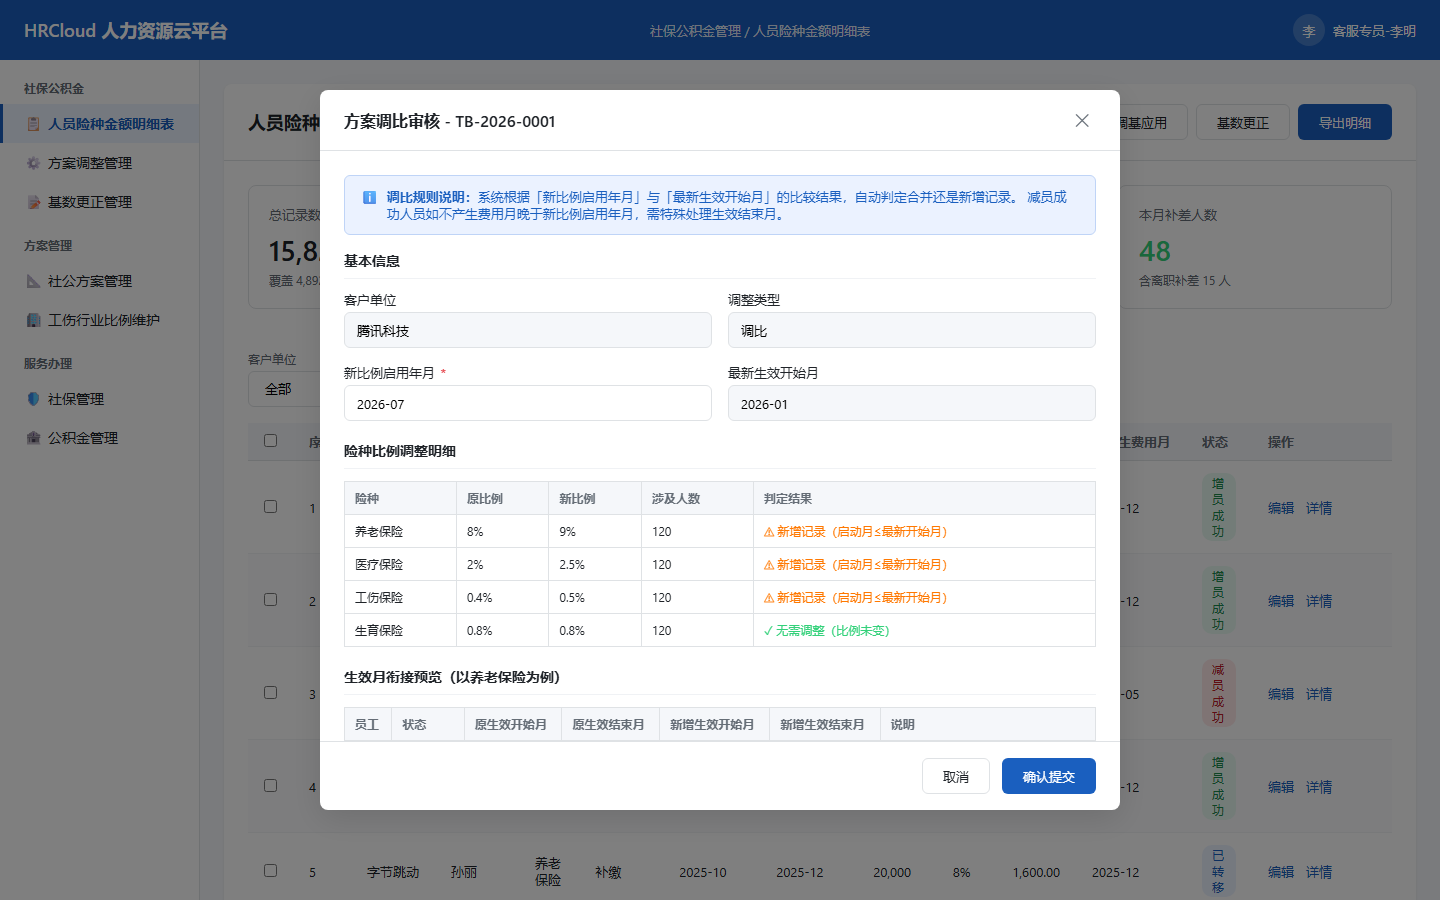Image resolution: width=1440 pixels, height=900 pixels.
Task: Click warning icon in 工伤保险 判定结果
Action: [769, 598]
